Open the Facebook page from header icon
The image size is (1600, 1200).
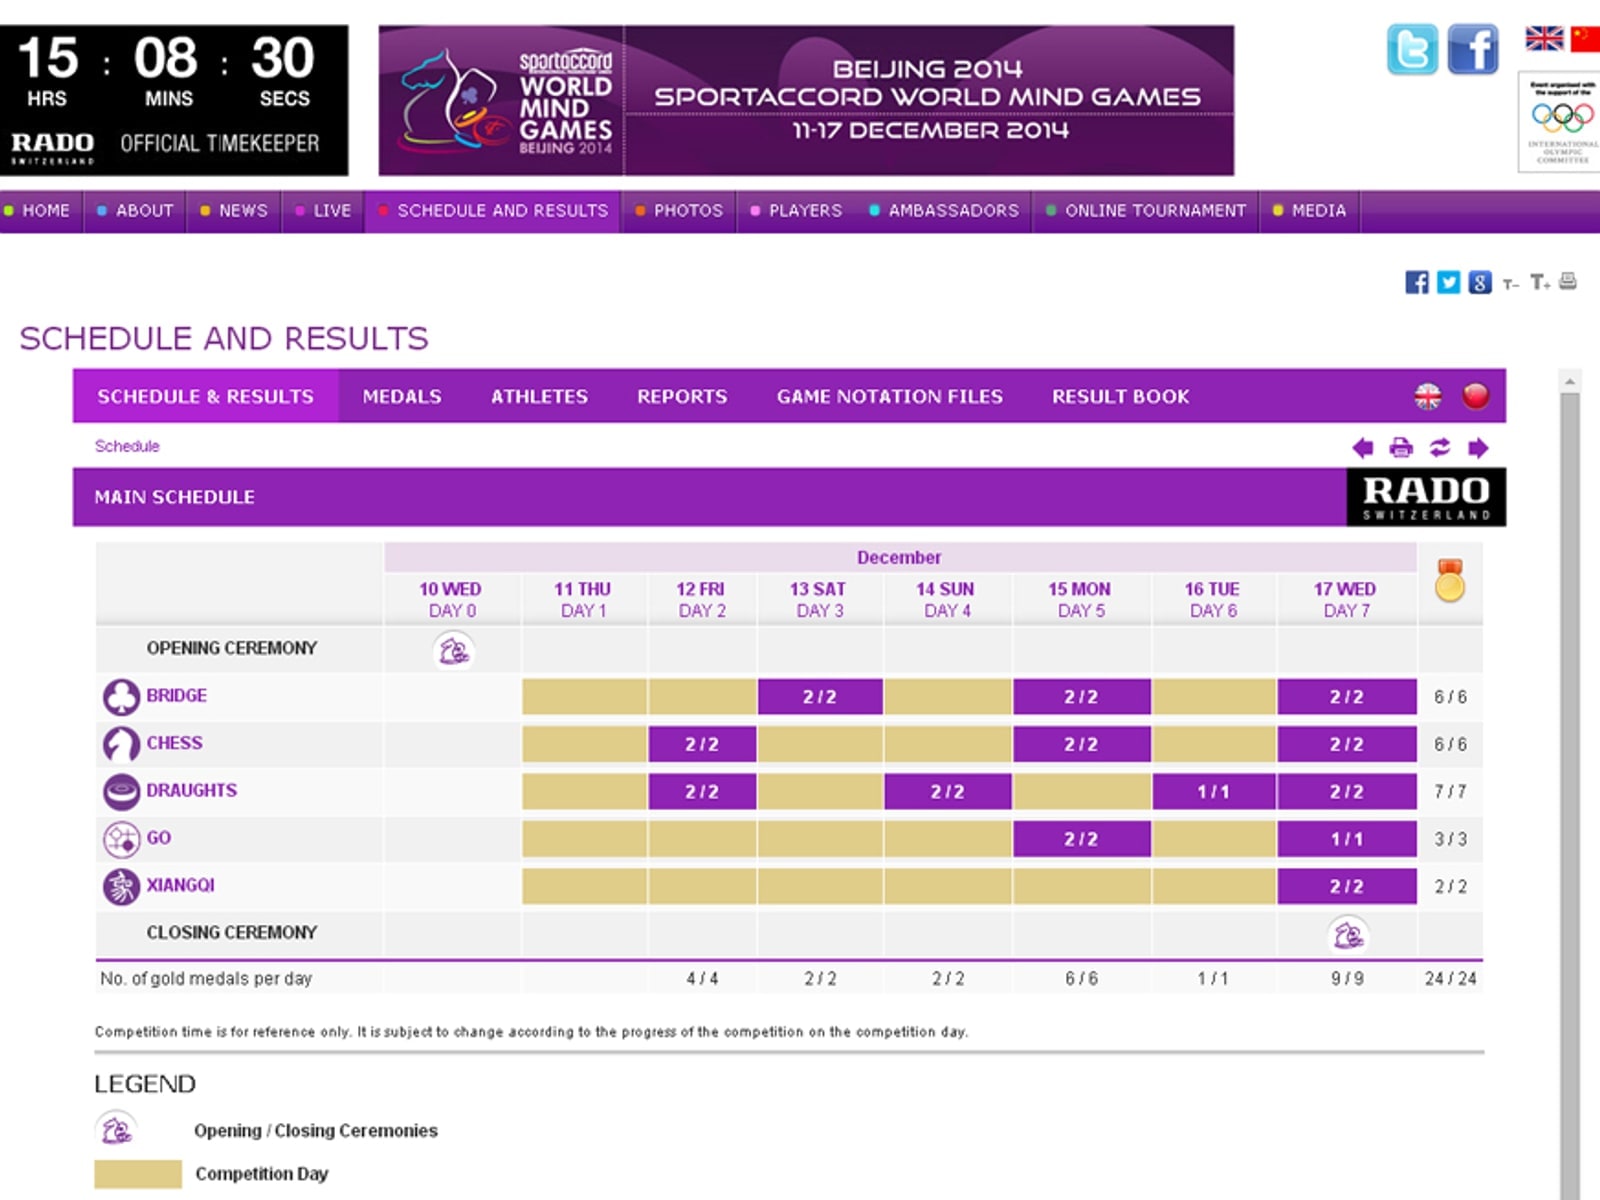tap(1473, 49)
